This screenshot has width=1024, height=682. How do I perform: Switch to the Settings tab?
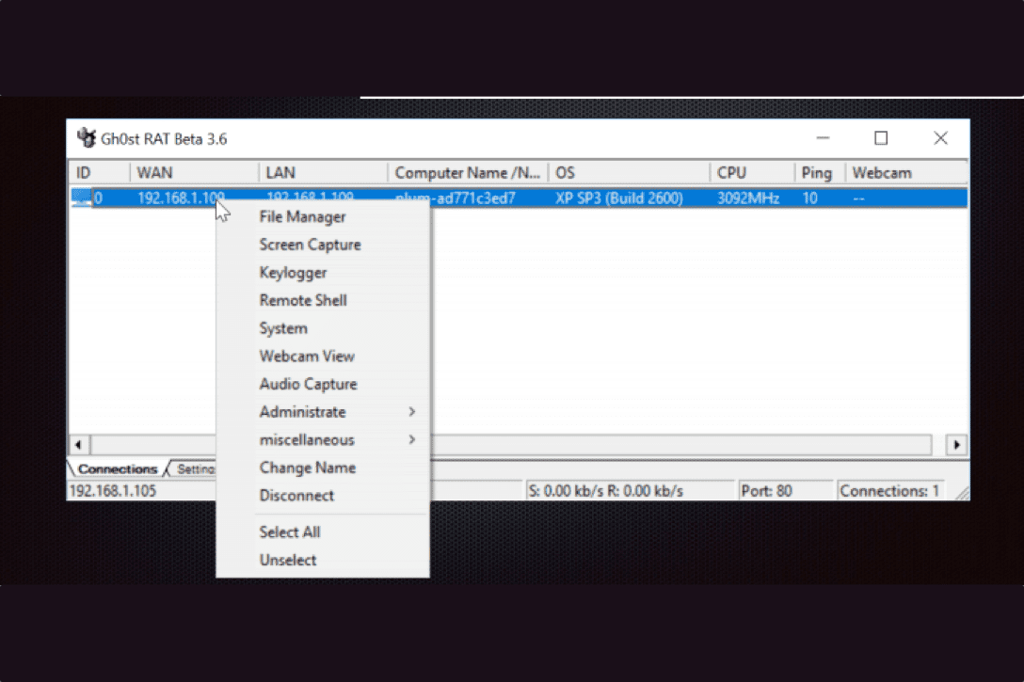[194, 469]
